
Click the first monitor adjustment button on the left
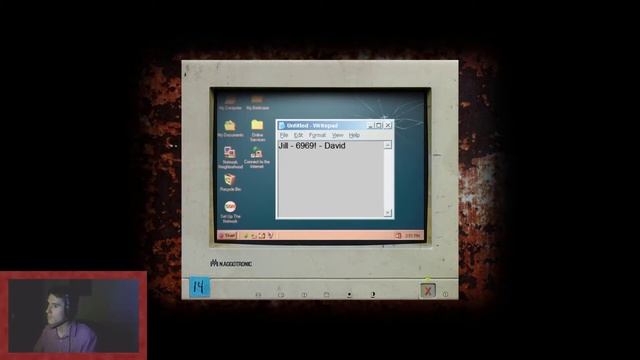pyautogui.click(x=258, y=294)
